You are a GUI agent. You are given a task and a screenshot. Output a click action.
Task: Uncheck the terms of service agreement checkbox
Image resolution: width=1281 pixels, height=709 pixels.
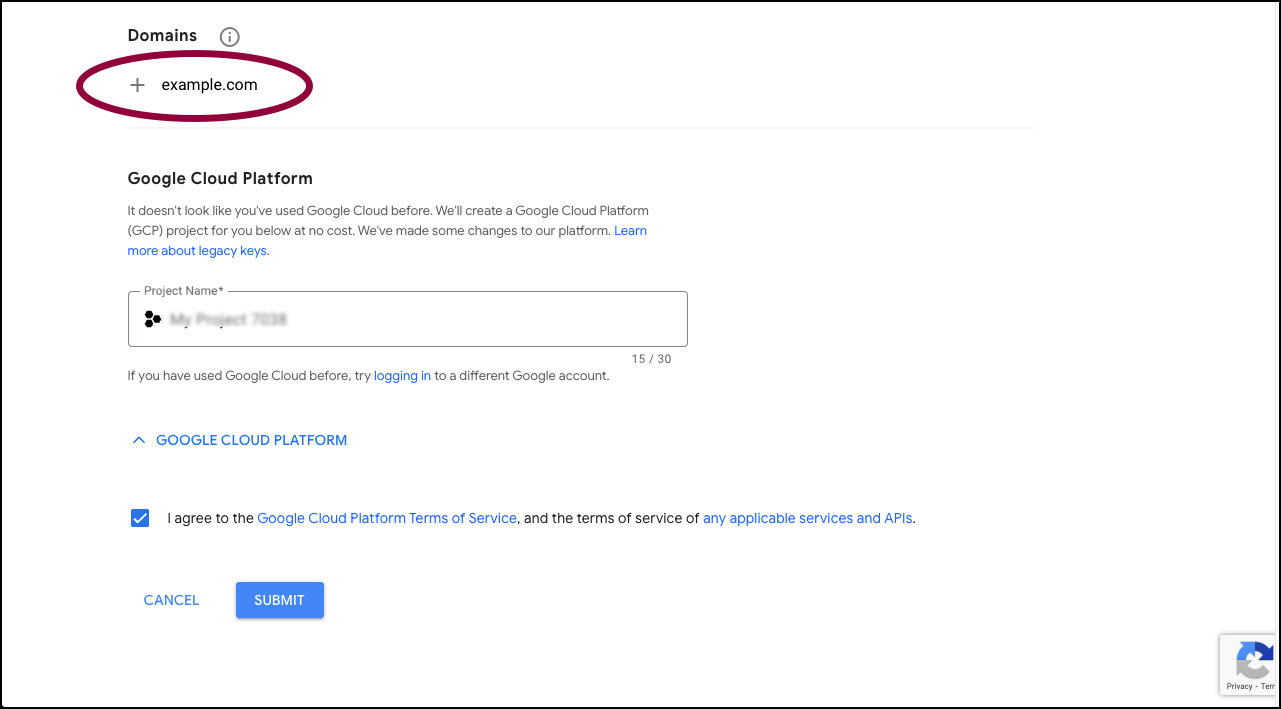140,518
